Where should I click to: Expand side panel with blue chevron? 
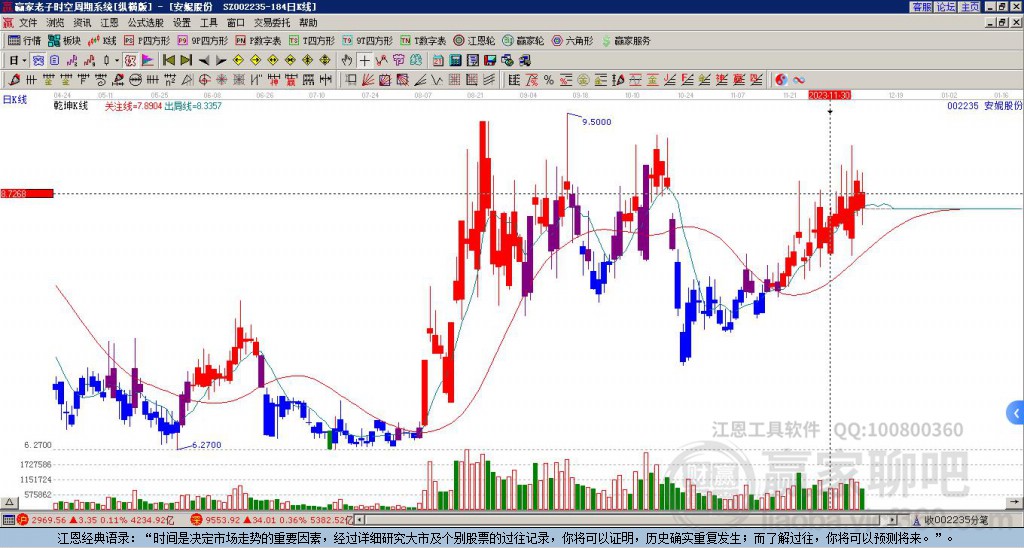pyautogui.click(x=1016, y=413)
